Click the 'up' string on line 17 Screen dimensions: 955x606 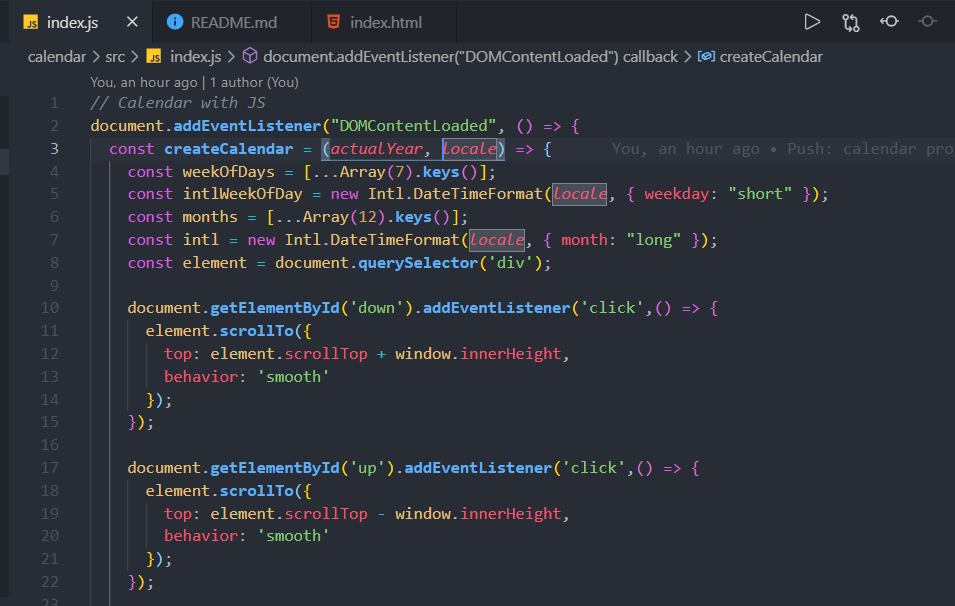367,468
